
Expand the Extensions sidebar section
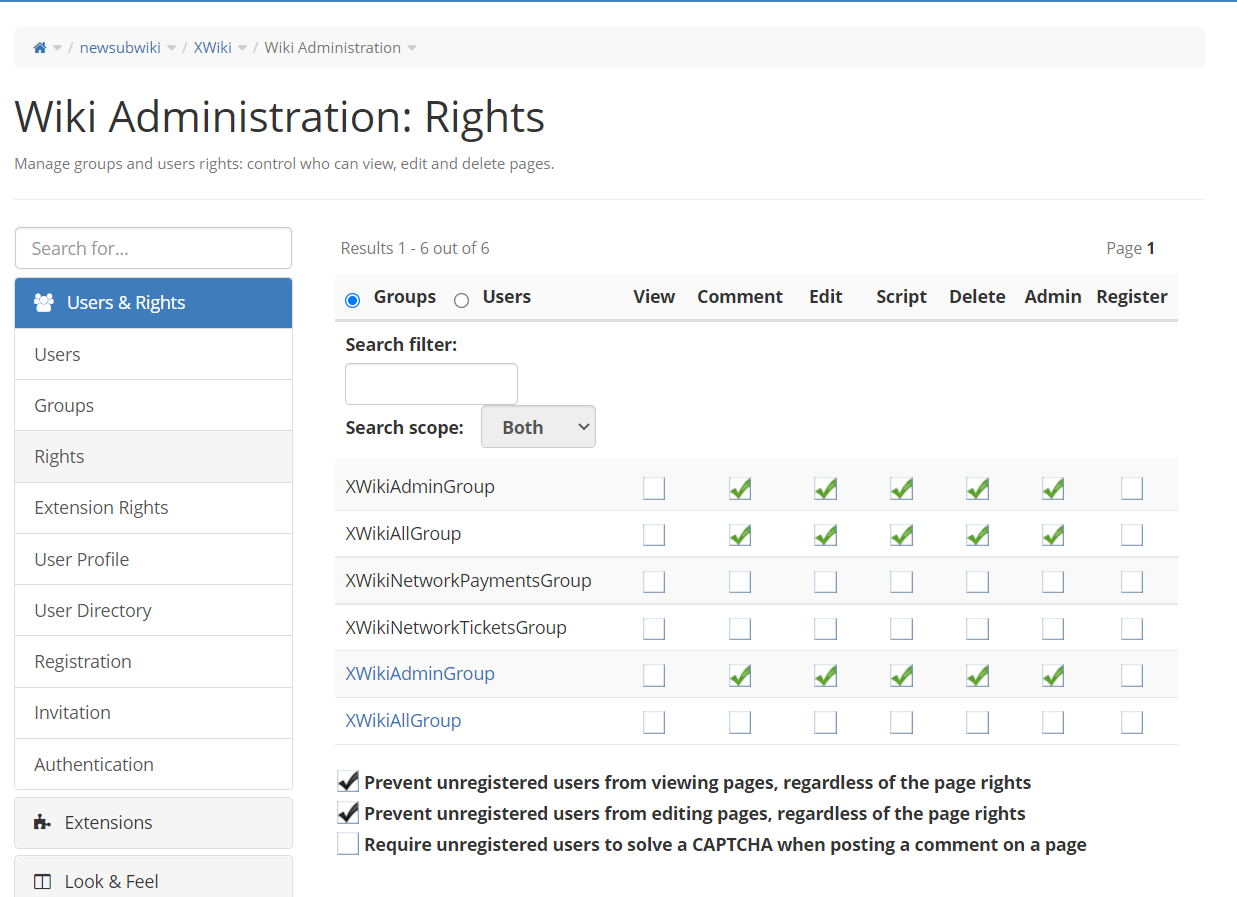pyautogui.click(x=154, y=822)
